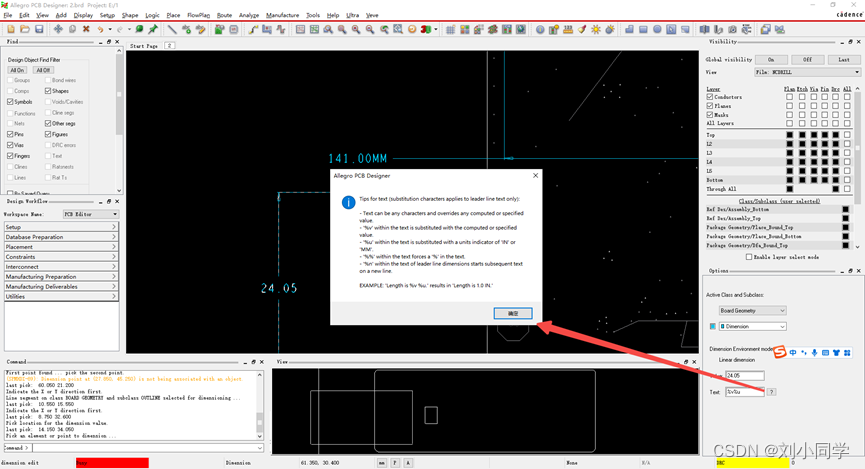865x469 pixels.
Task: Click the sun Highlight icon
Action: point(596,29)
